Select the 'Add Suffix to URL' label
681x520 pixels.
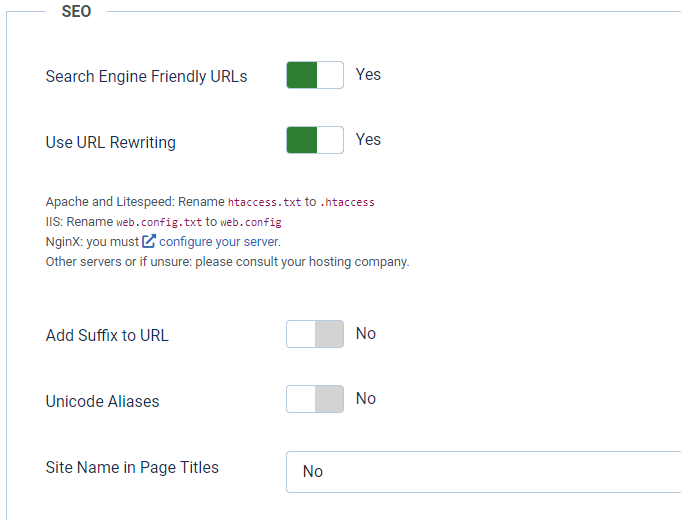107,336
